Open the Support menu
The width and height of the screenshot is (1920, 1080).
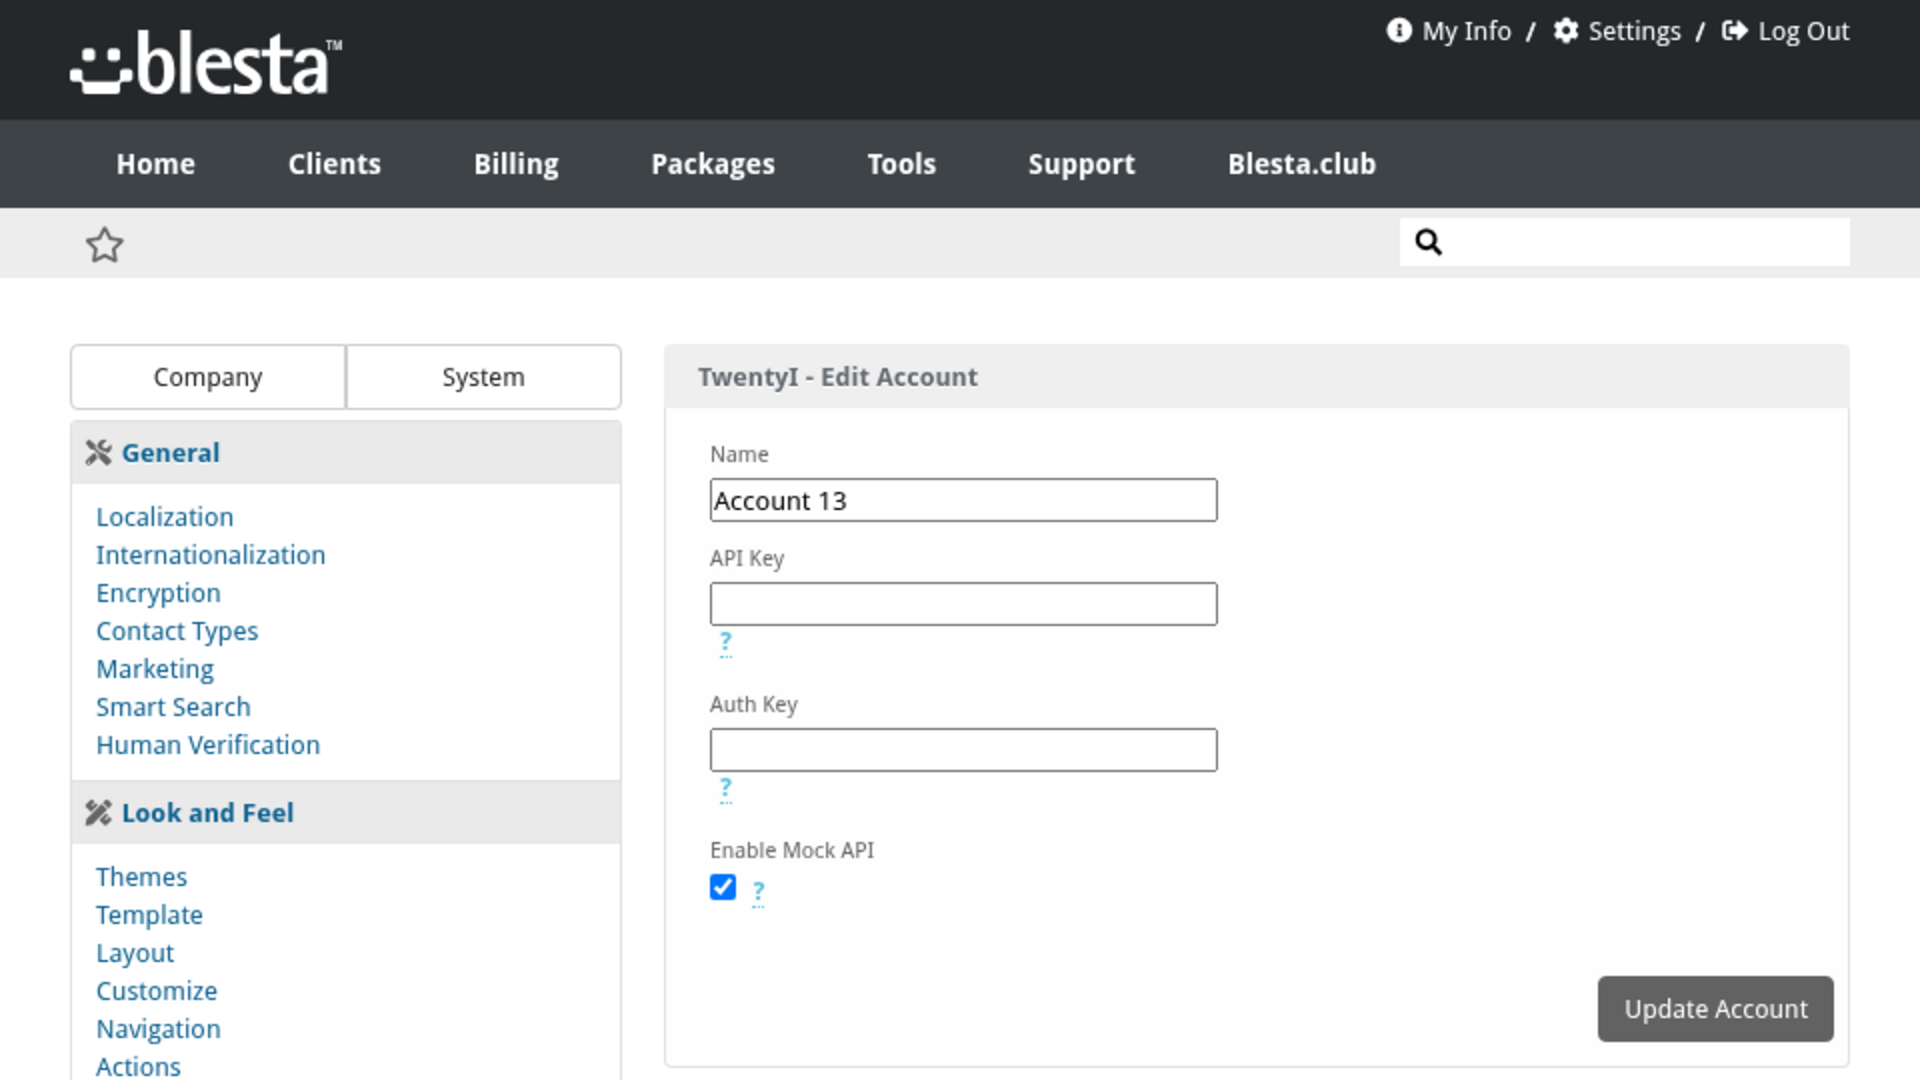(x=1081, y=164)
